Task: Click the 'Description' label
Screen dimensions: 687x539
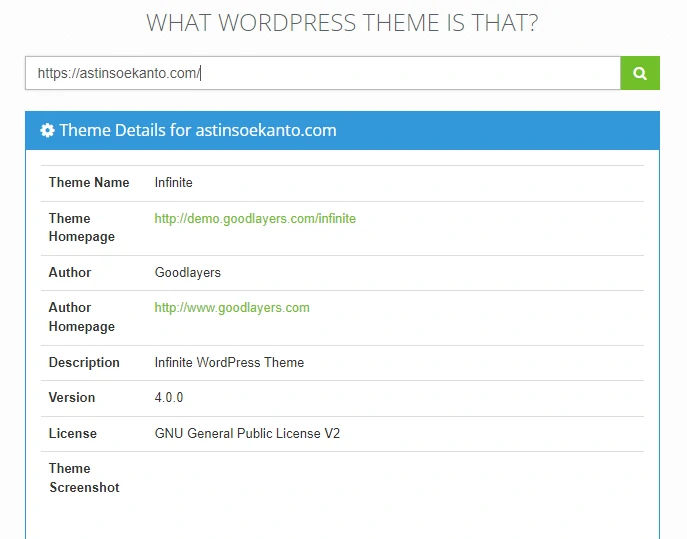Action: coord(84,362)
